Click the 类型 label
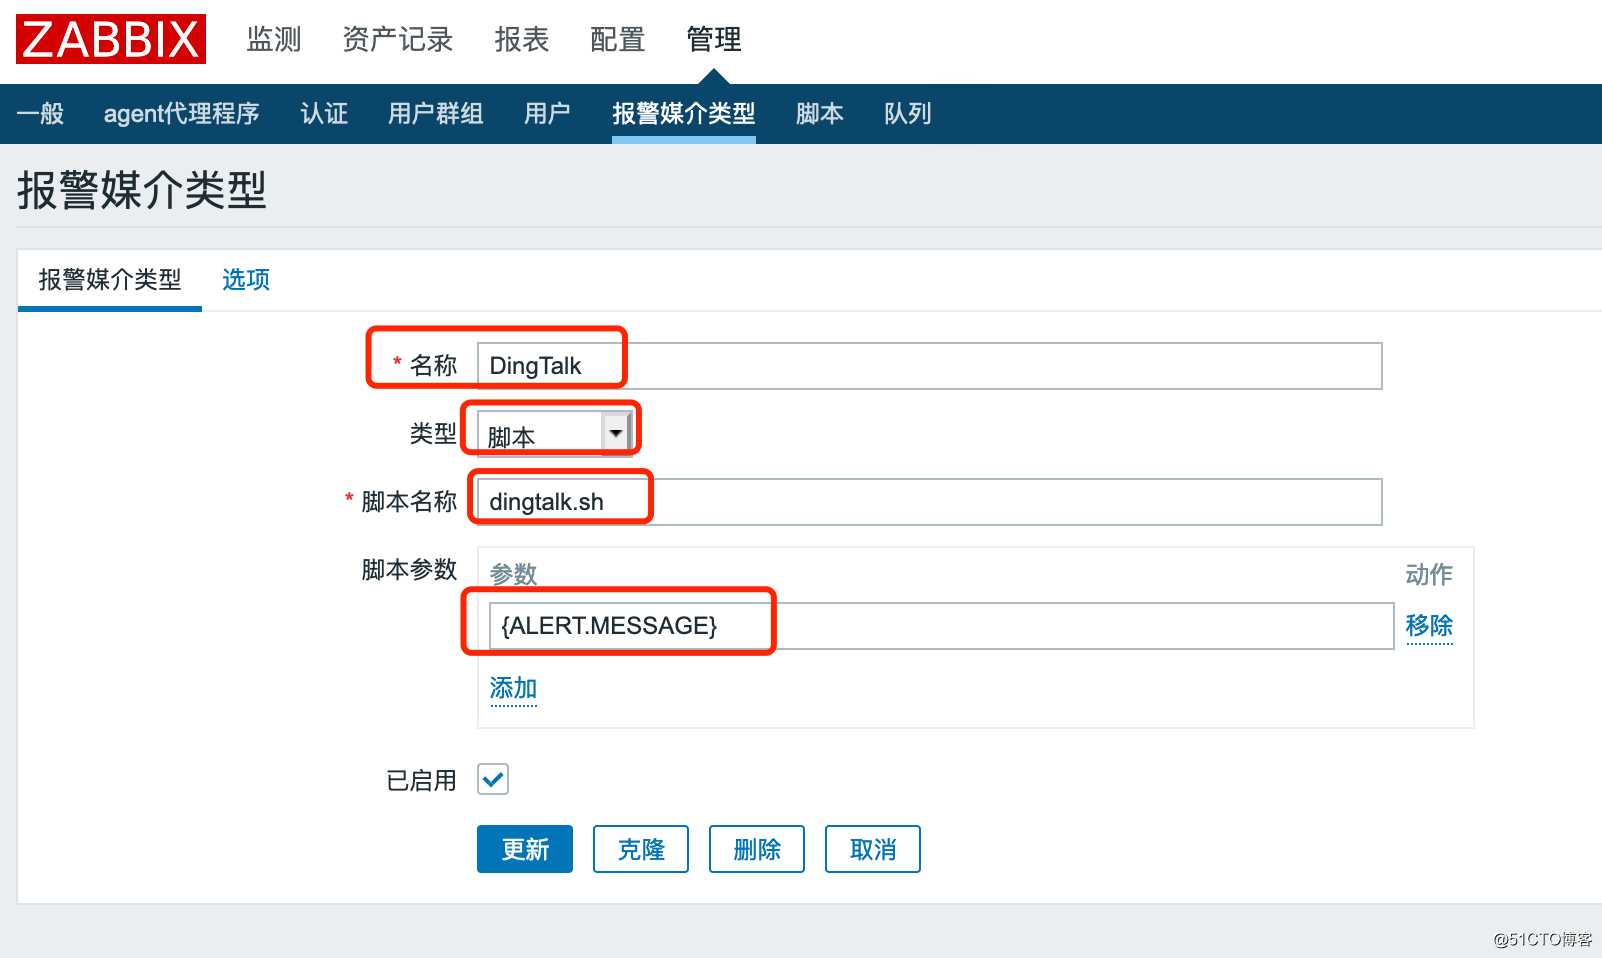Image resolution: width=1602 pixels, height=958 pixels. tap(433, 434)
